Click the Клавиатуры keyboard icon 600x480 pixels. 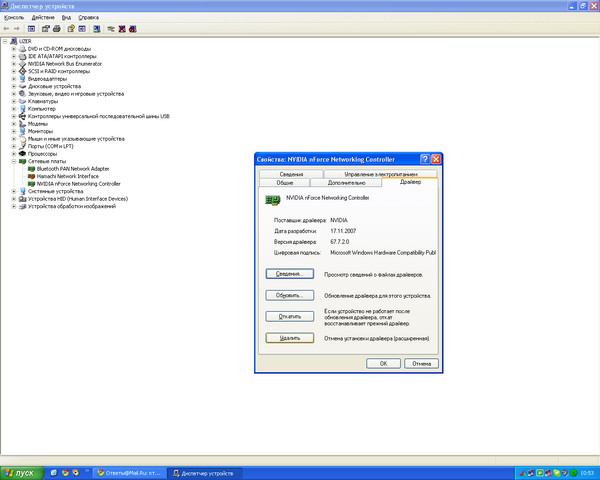(23, 101)
